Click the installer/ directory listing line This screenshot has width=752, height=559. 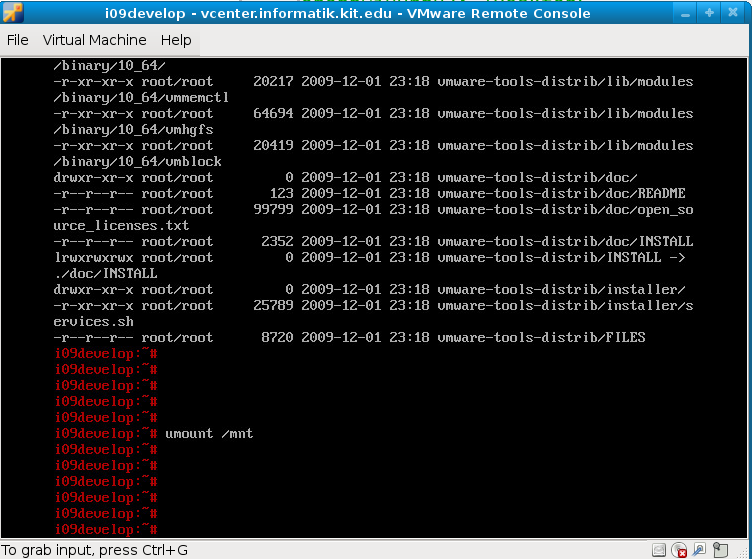pos(370,289)
